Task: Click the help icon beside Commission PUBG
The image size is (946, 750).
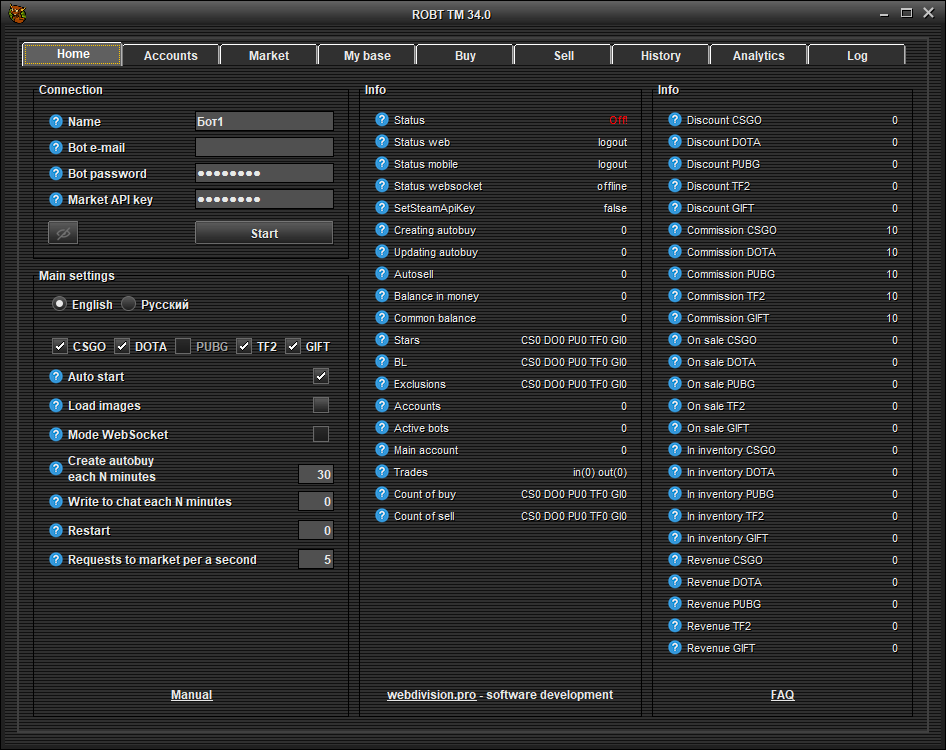Action: click(x=674, y=274)
